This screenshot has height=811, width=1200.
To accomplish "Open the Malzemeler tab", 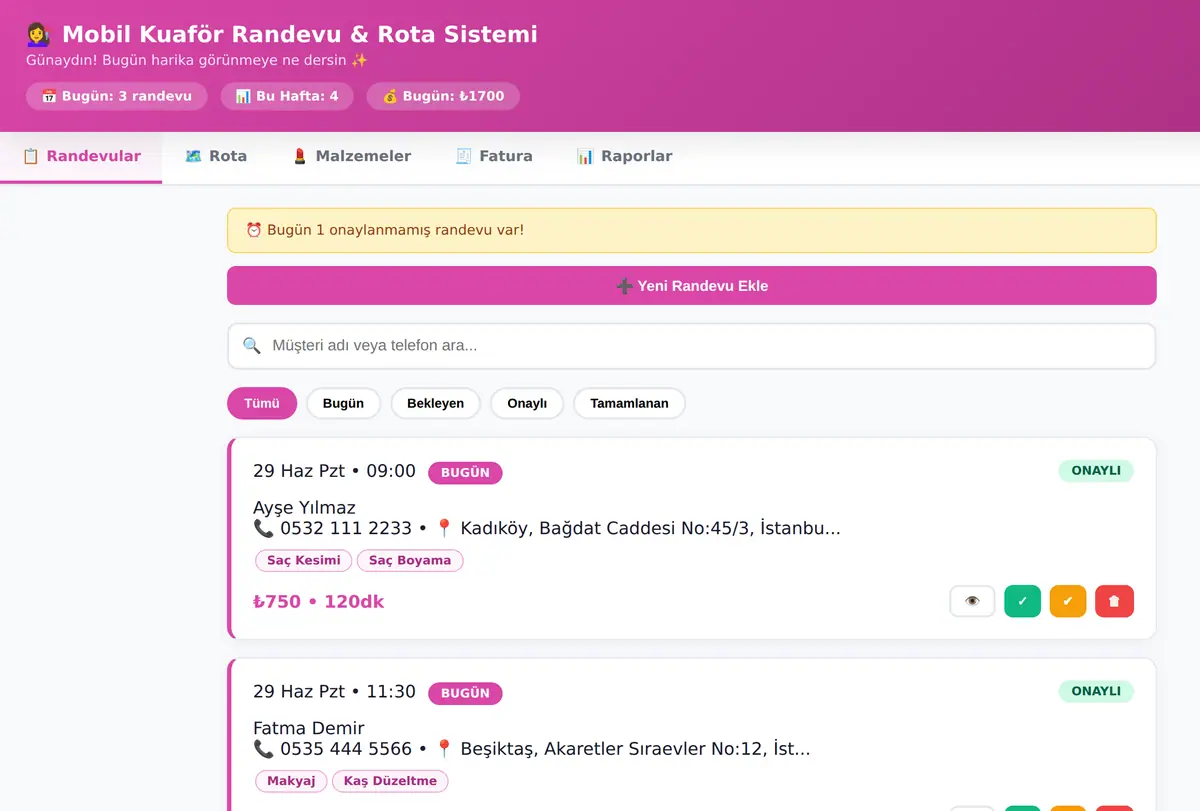I will (x=351, y=157).
